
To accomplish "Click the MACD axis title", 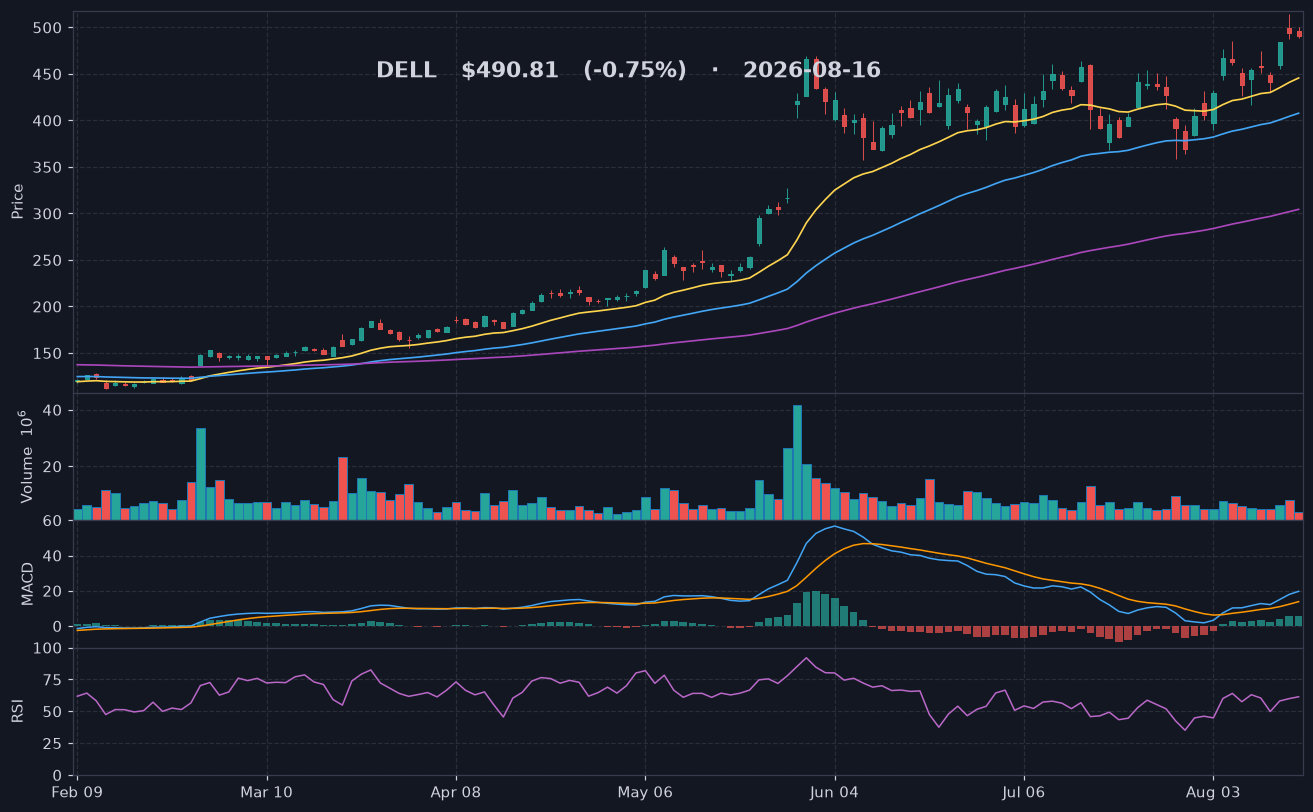I will 28,583.
